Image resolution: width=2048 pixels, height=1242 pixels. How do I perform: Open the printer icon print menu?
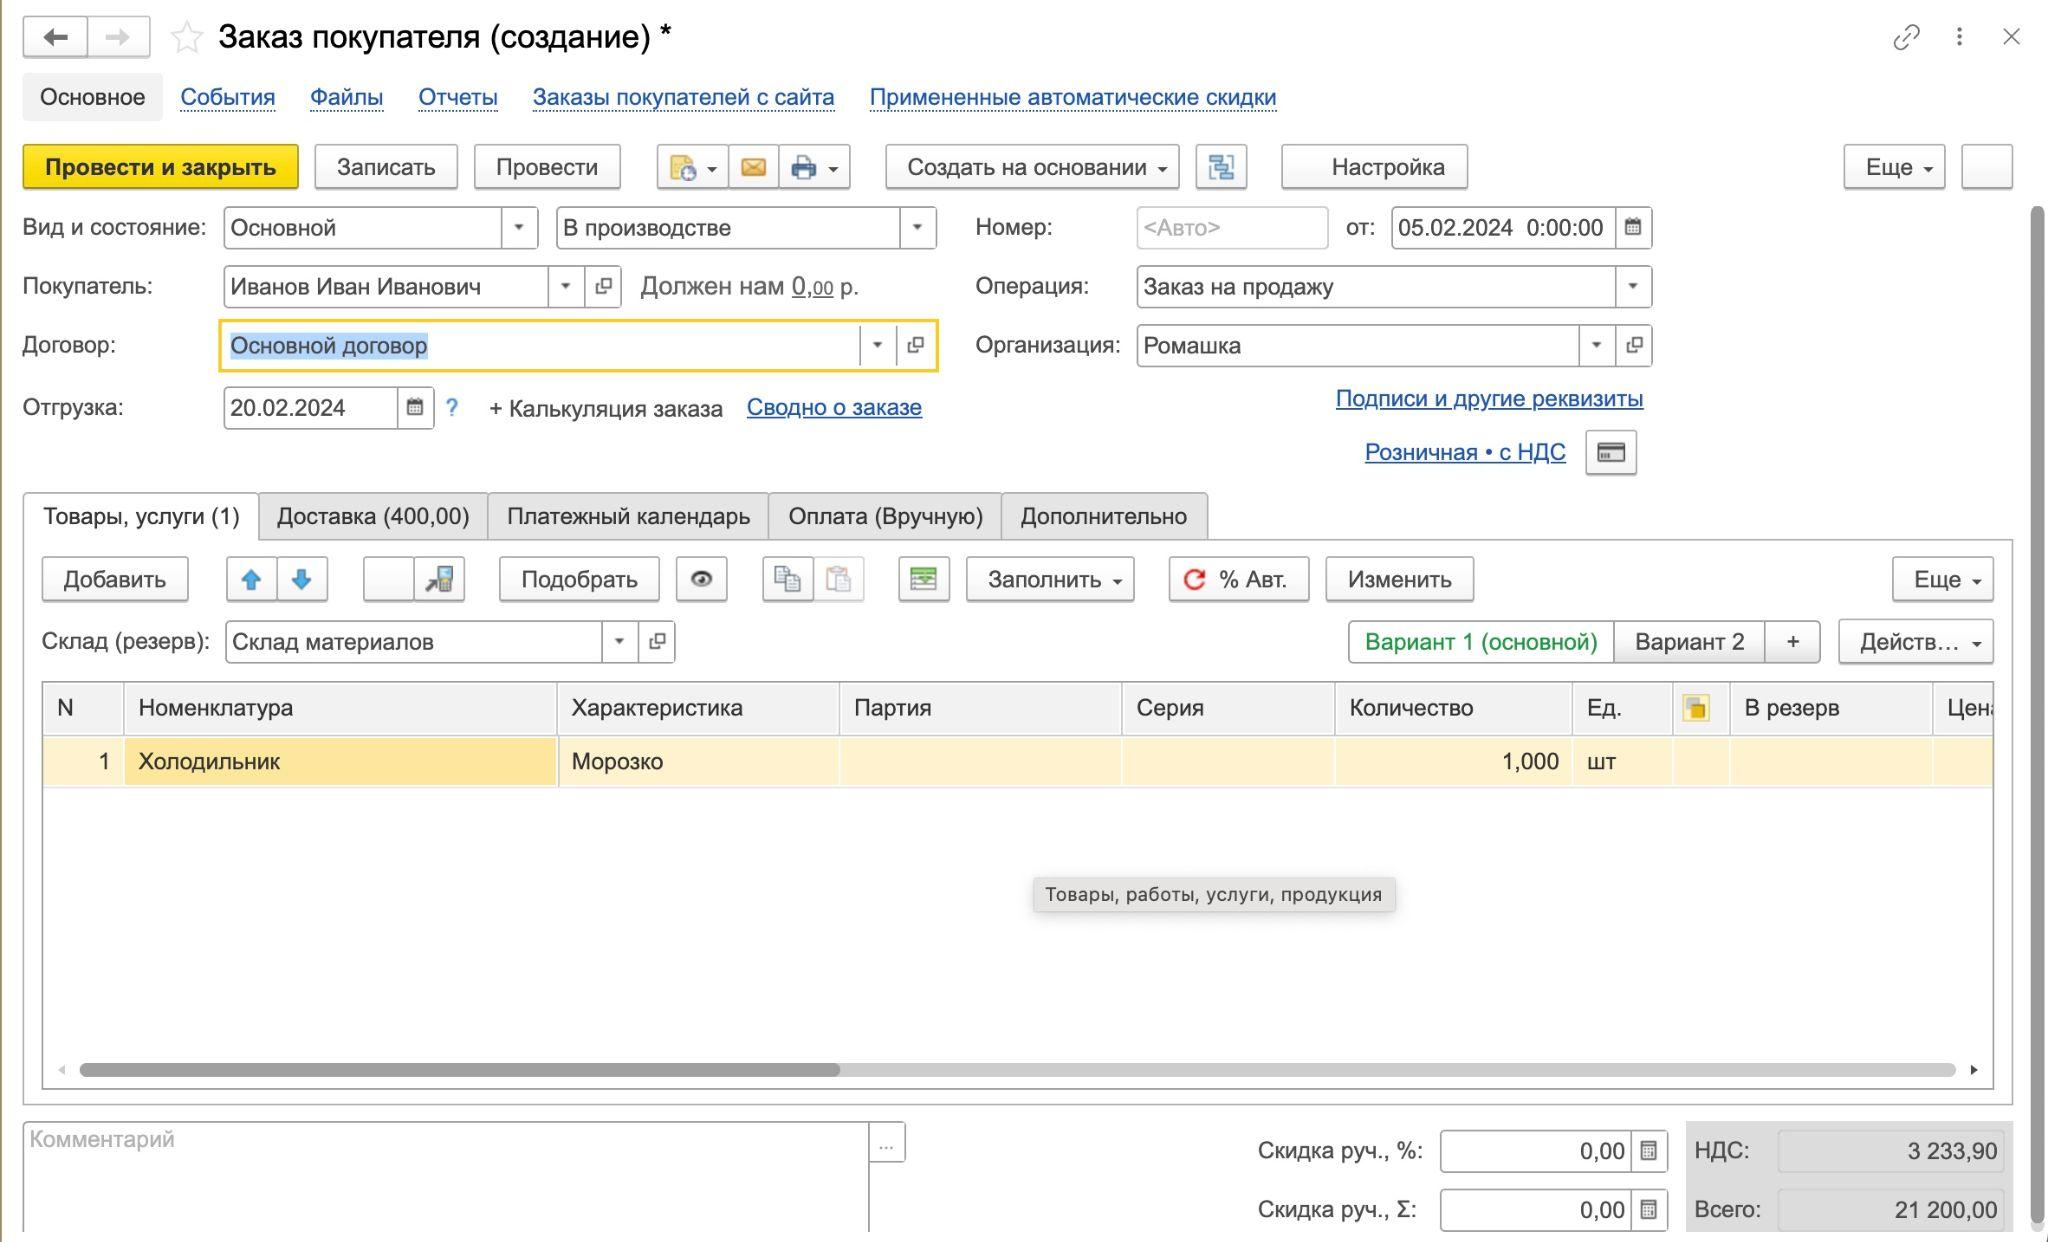click(x=814, y=167)
